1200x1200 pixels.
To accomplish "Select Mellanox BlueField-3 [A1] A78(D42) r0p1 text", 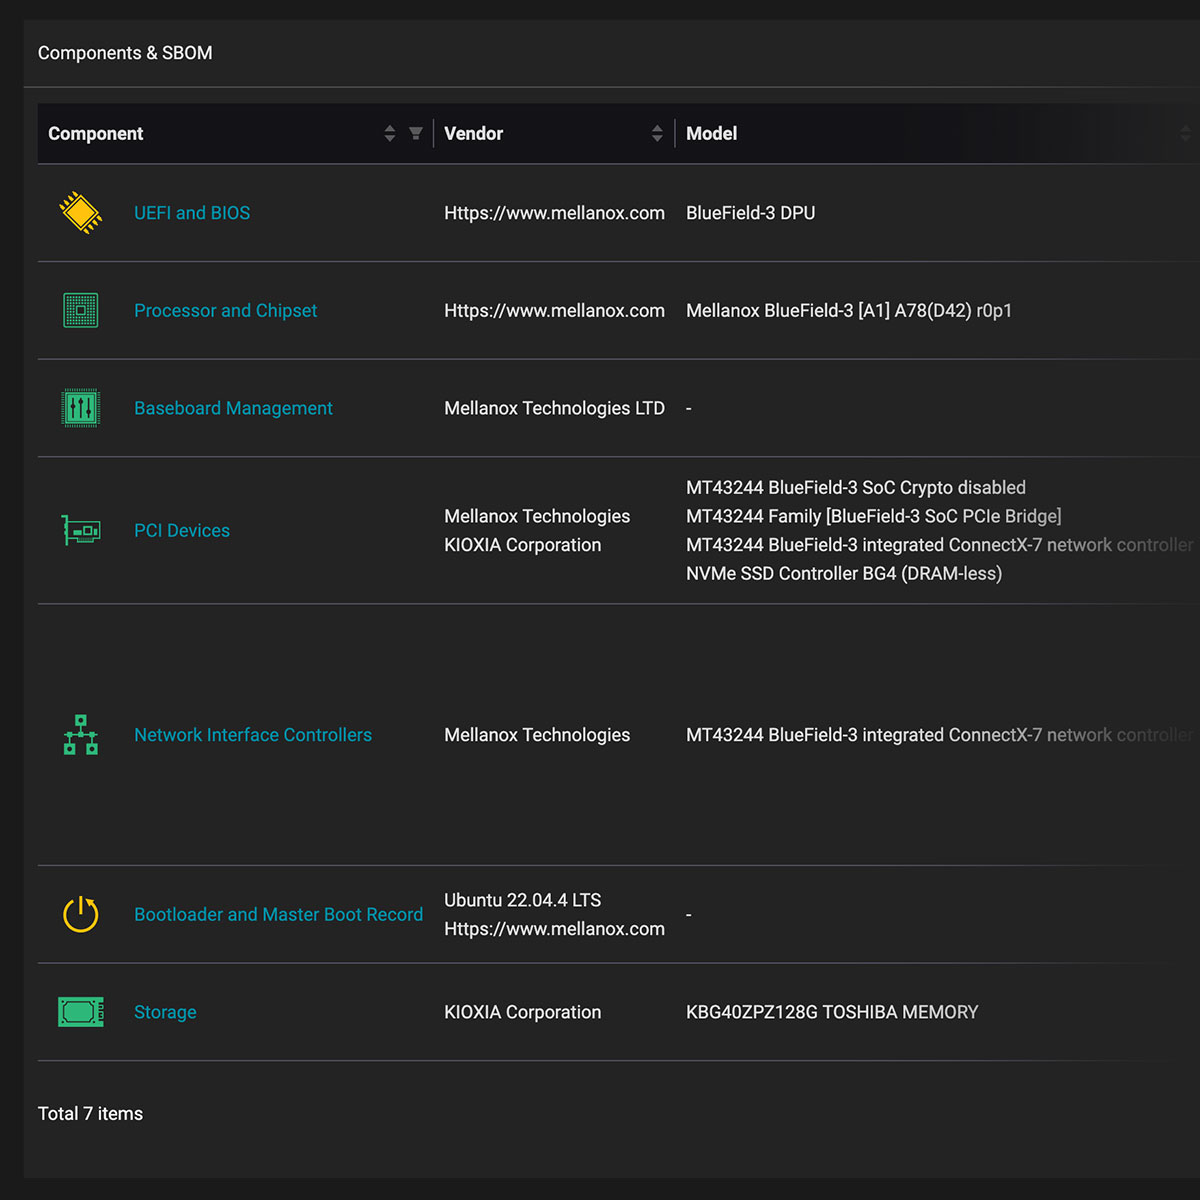I will [849, 311].
